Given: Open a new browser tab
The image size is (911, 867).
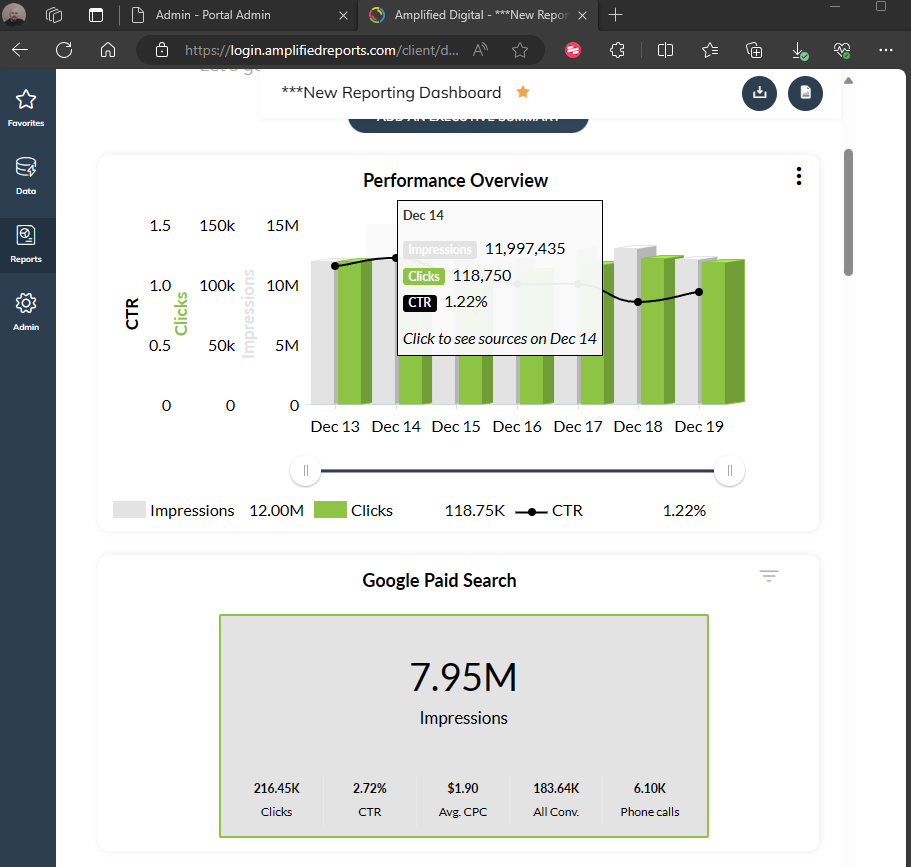Looking at the screenshot, I should coord(615,15).
